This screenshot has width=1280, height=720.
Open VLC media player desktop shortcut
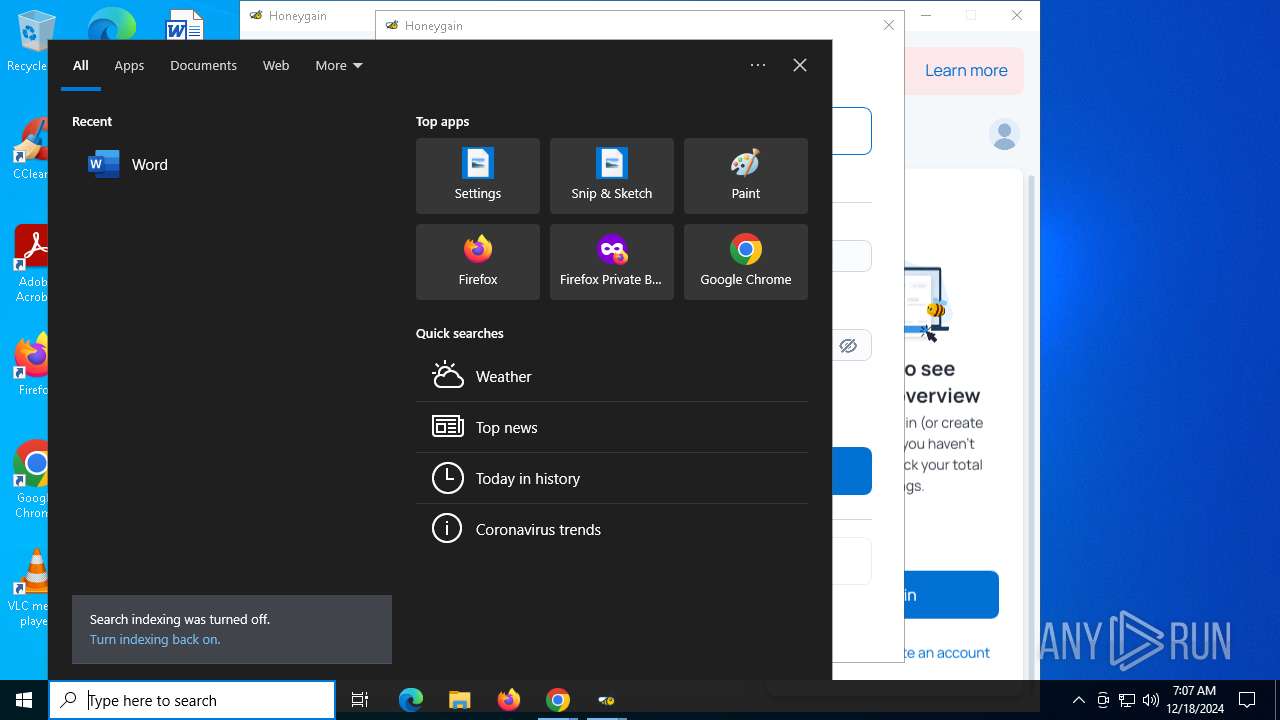(x=30, y=588)
